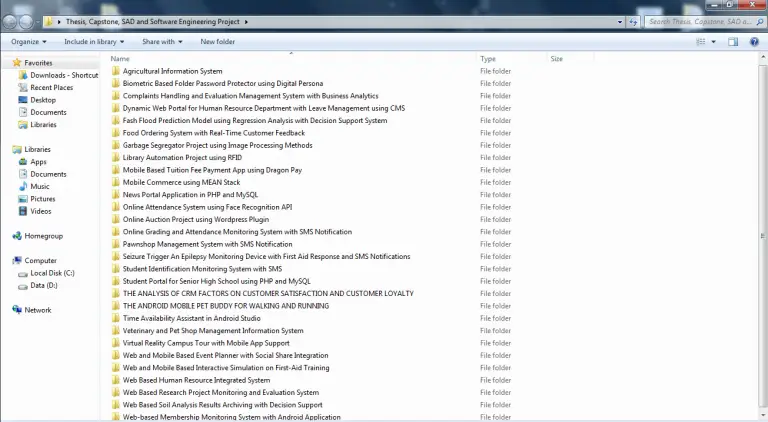Click the New folder button
Viewport: 768px width, 422px height.
217,42
